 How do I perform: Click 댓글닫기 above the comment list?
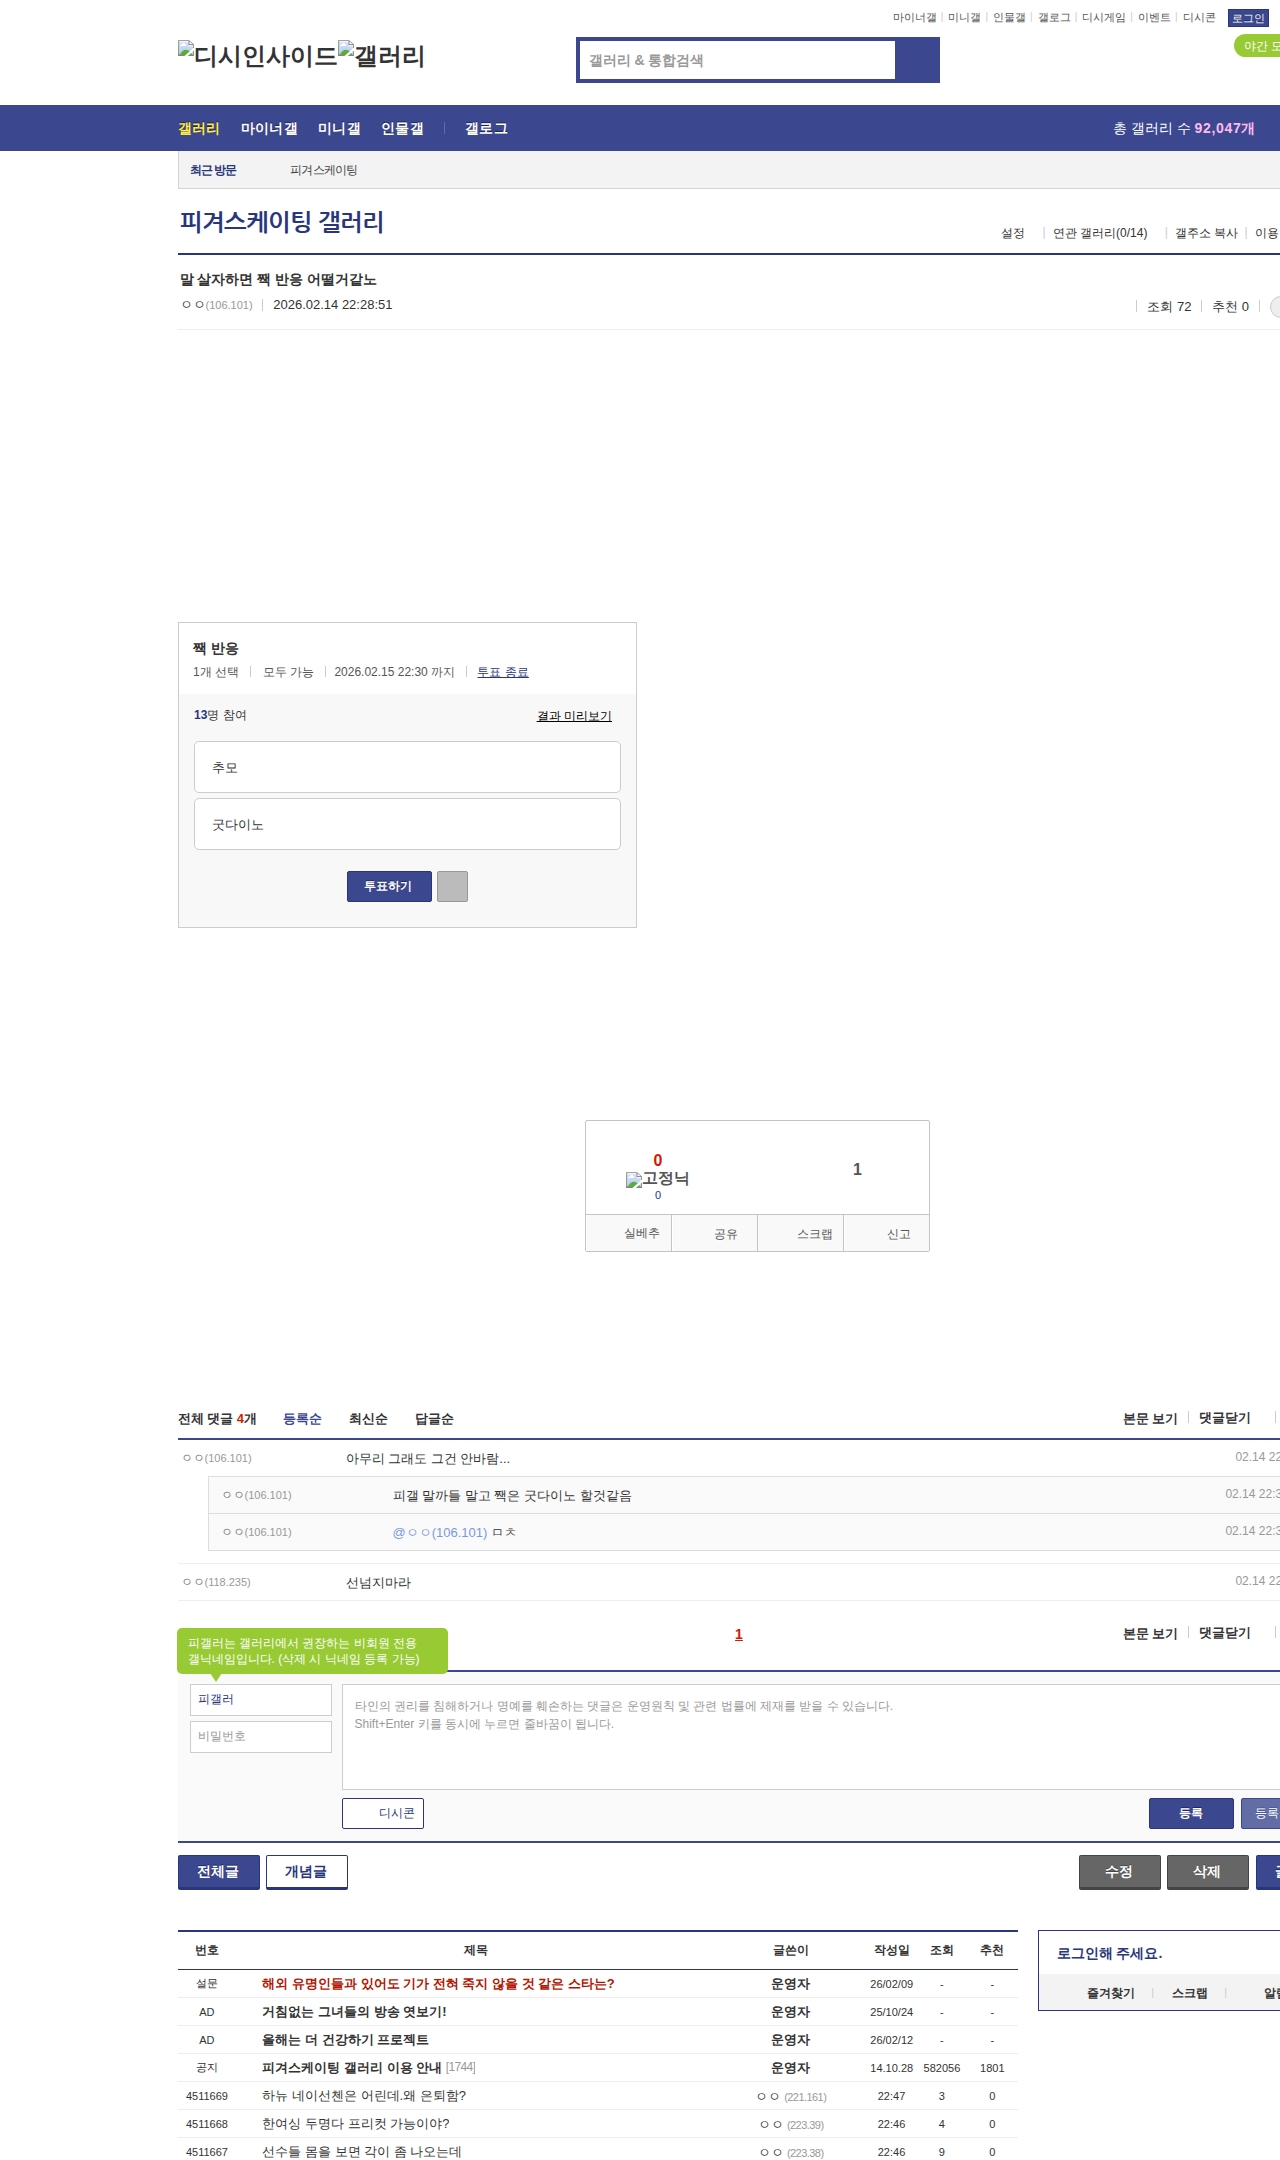coord(1225,1418)
